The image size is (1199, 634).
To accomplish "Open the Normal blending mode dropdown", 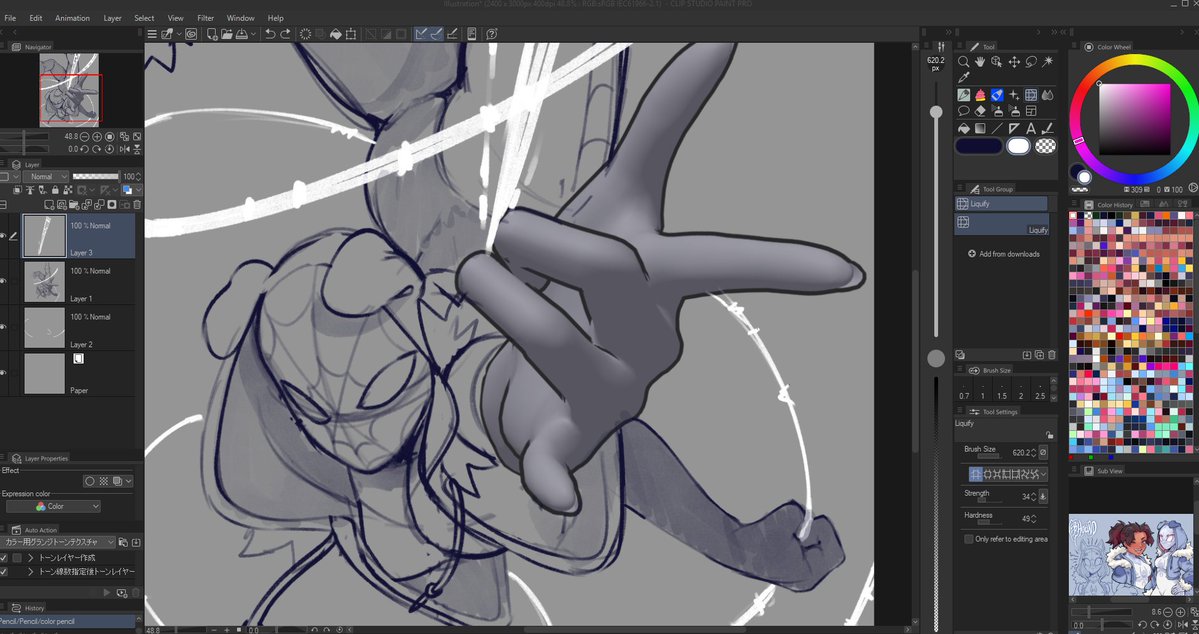I will pos(45,177).
